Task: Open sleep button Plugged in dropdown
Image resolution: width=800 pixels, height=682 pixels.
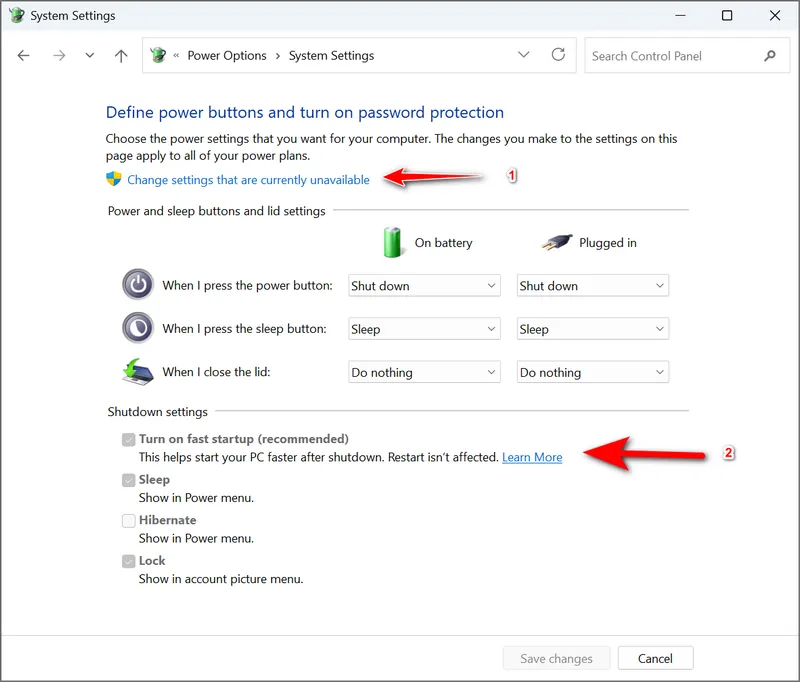Action: (x=592, y=329)
